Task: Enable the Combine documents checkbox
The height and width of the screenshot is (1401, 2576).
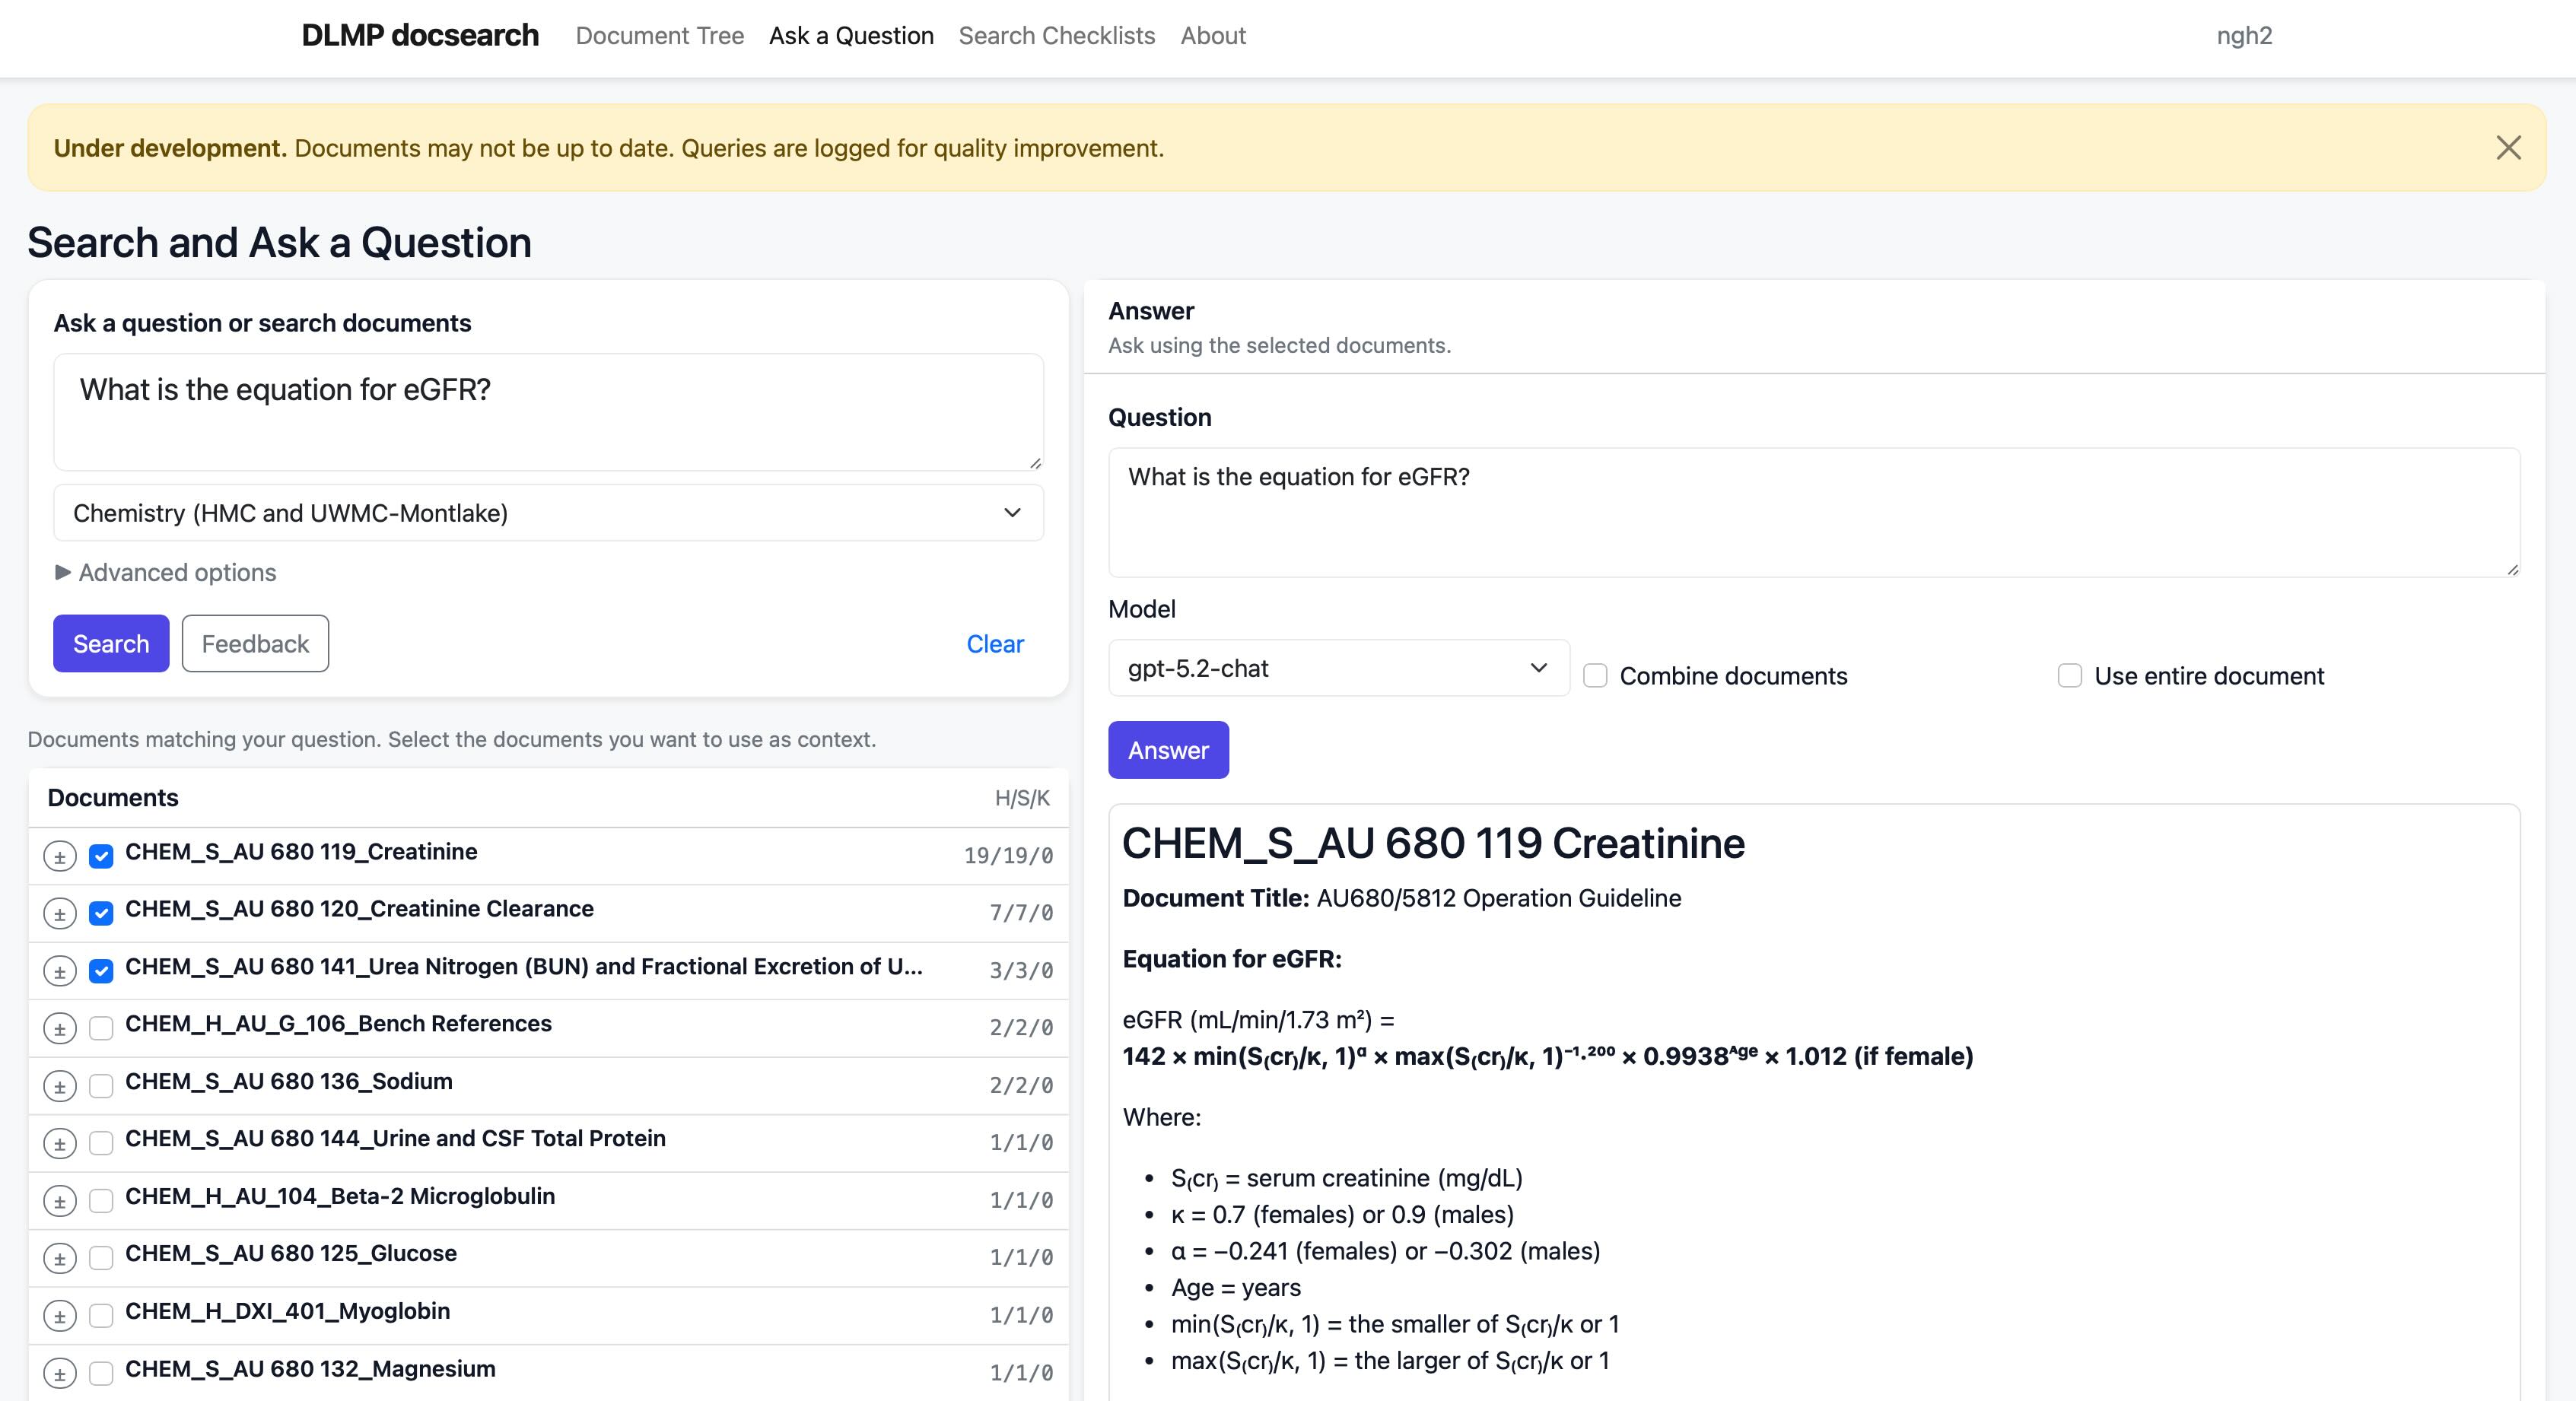Action: 1595,676
